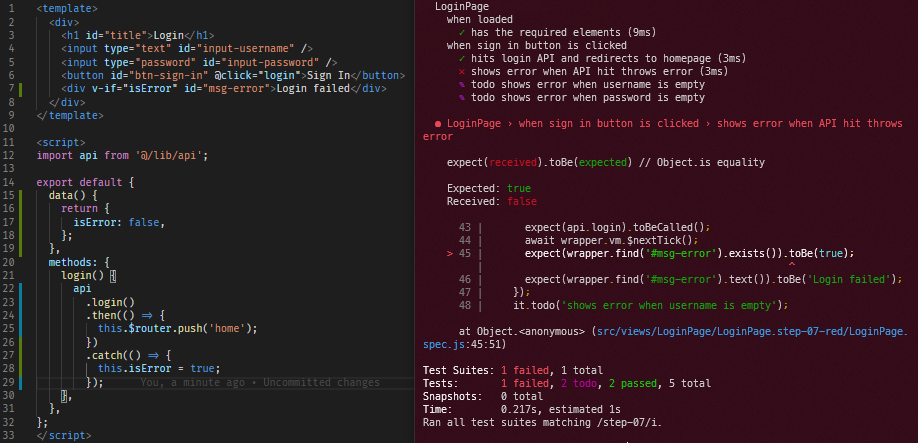This screenshot has width=918, height=443.
Task: Click the highlighted closing brace on line 30
Action: (x=64, y=396)
